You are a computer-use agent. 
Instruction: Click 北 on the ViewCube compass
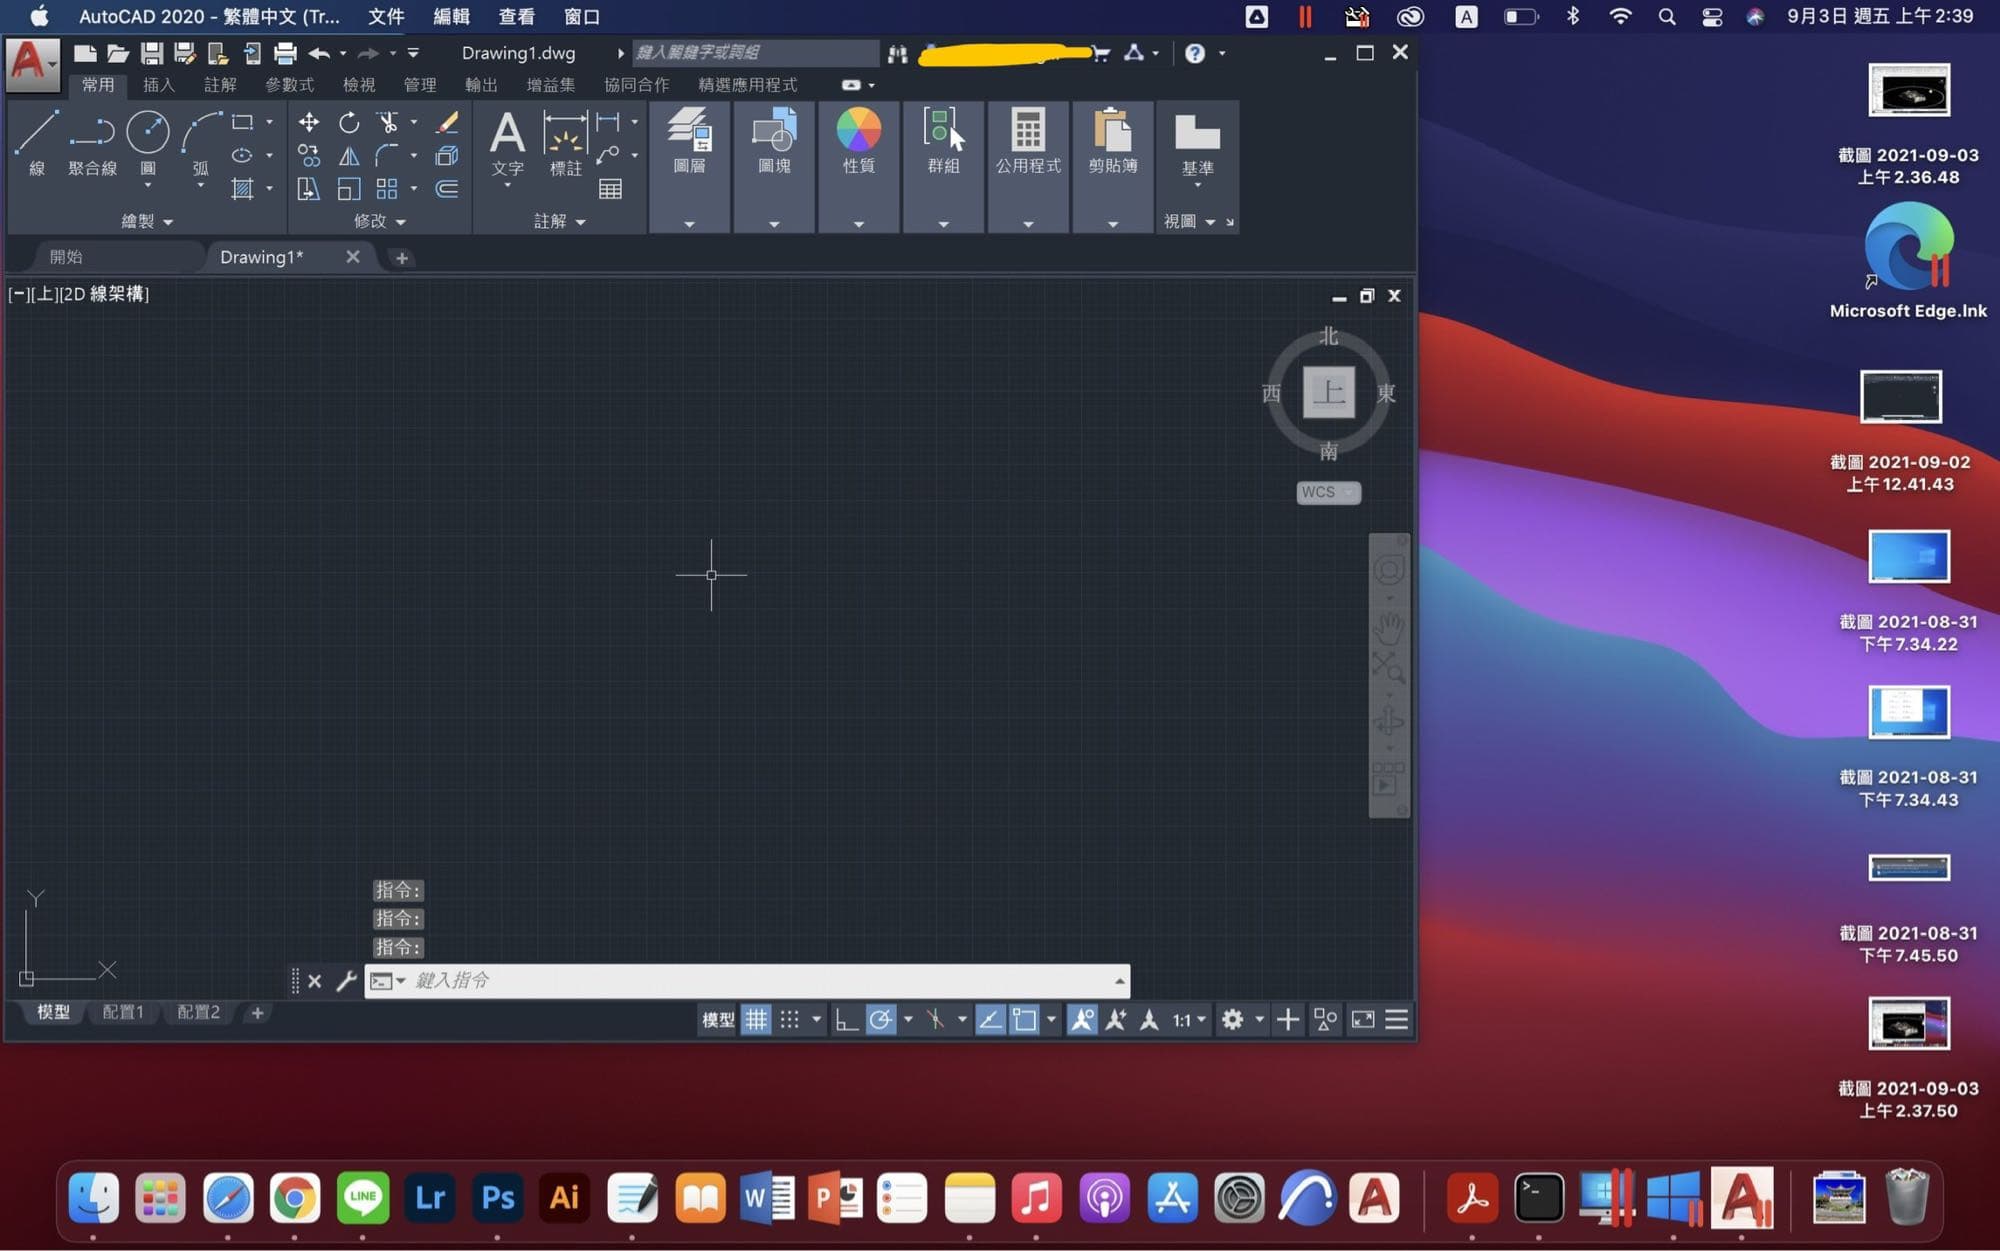pos(1328,337)
